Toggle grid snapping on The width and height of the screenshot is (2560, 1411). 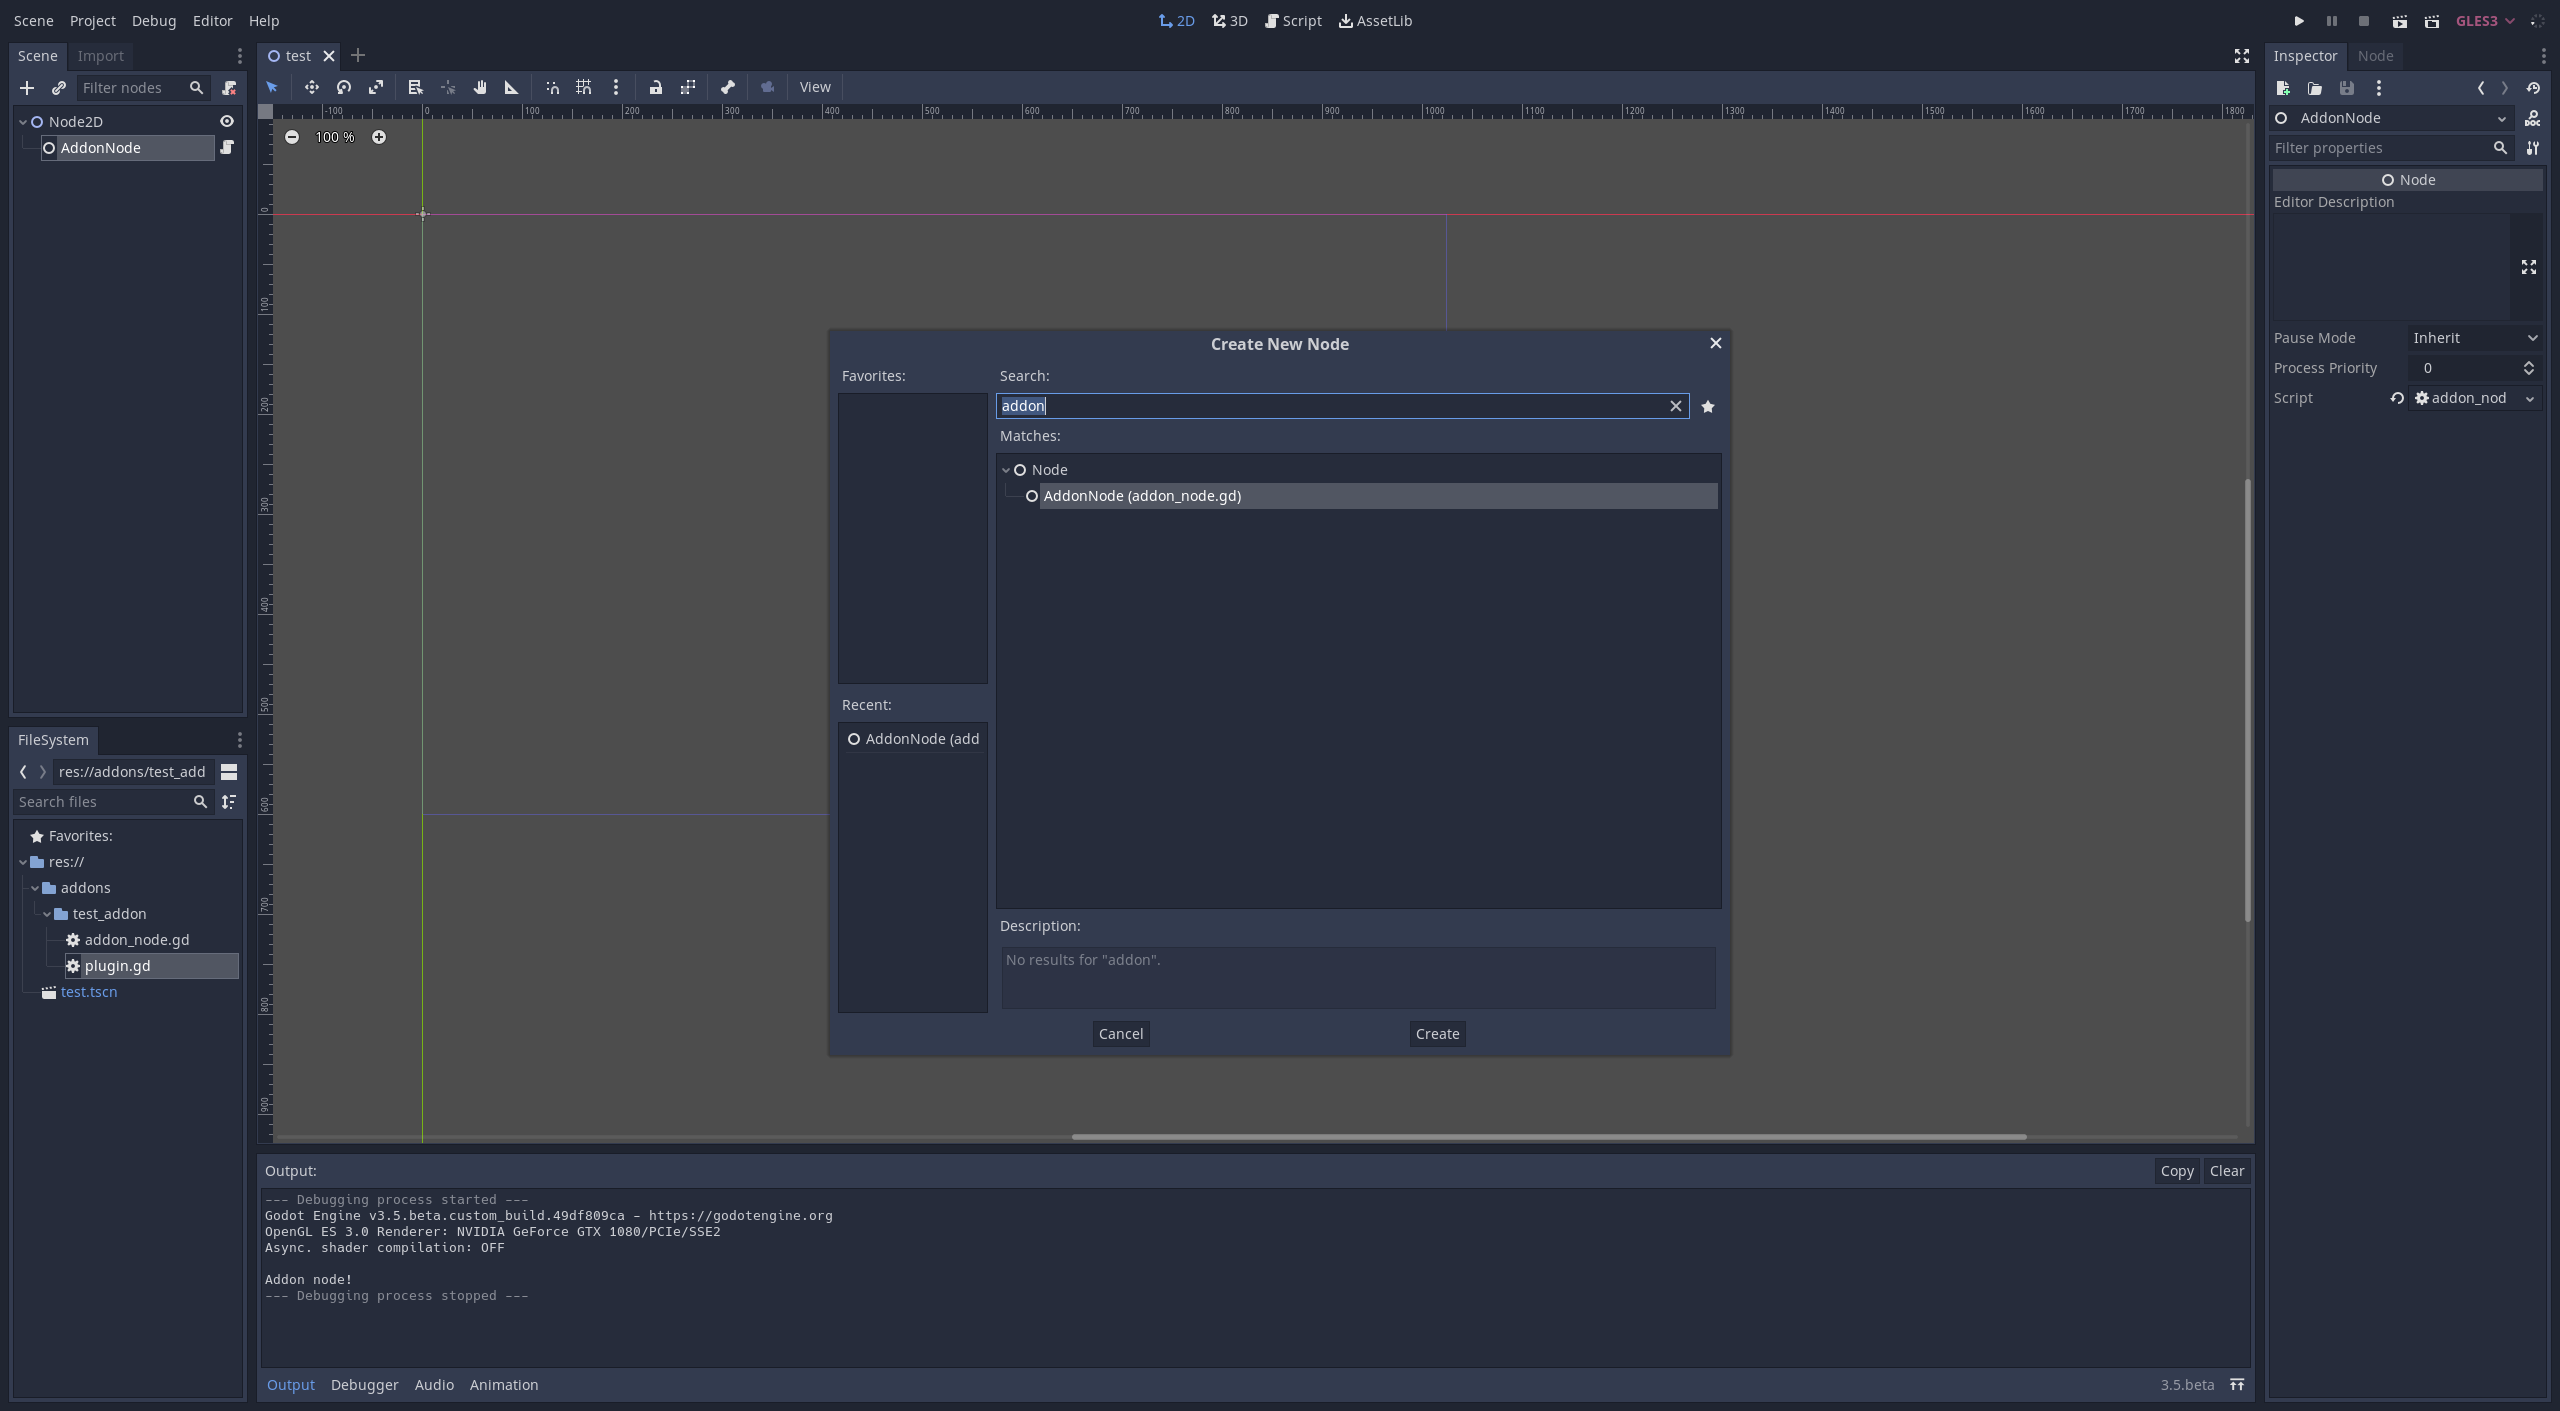584,88
